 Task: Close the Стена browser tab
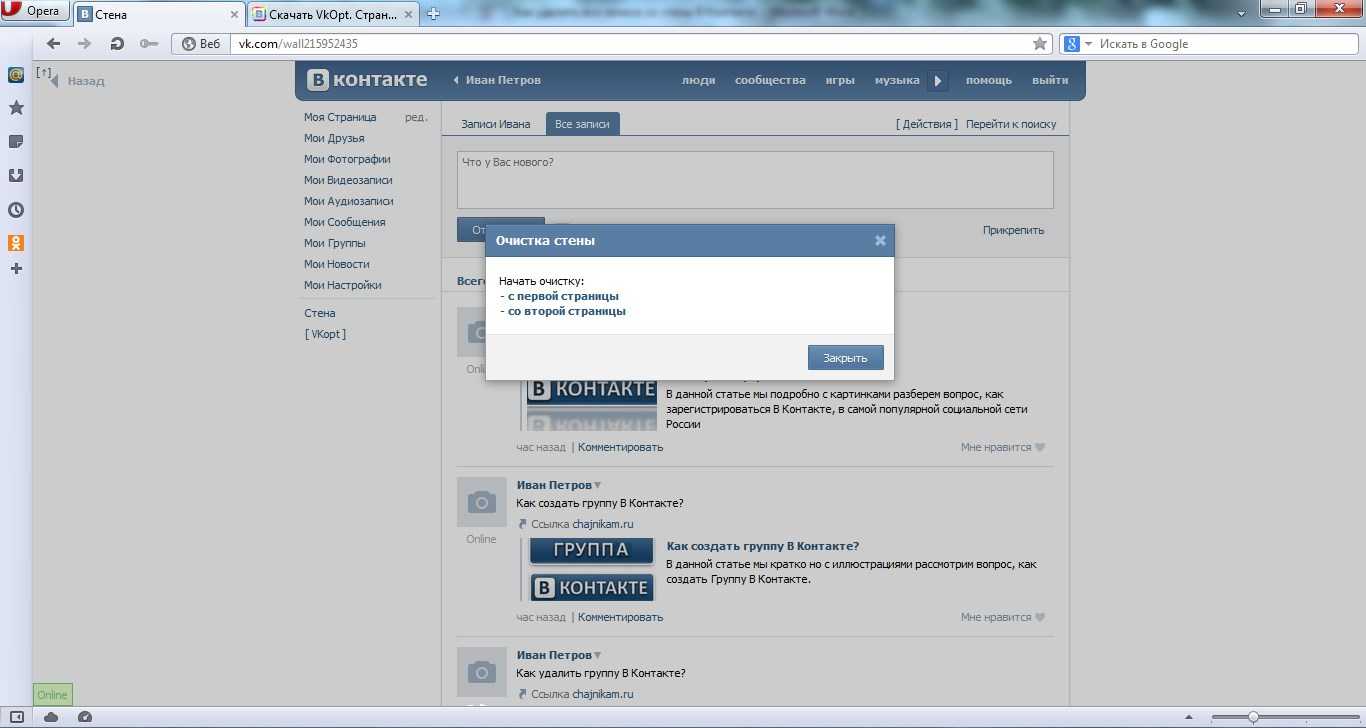[235, 14]
